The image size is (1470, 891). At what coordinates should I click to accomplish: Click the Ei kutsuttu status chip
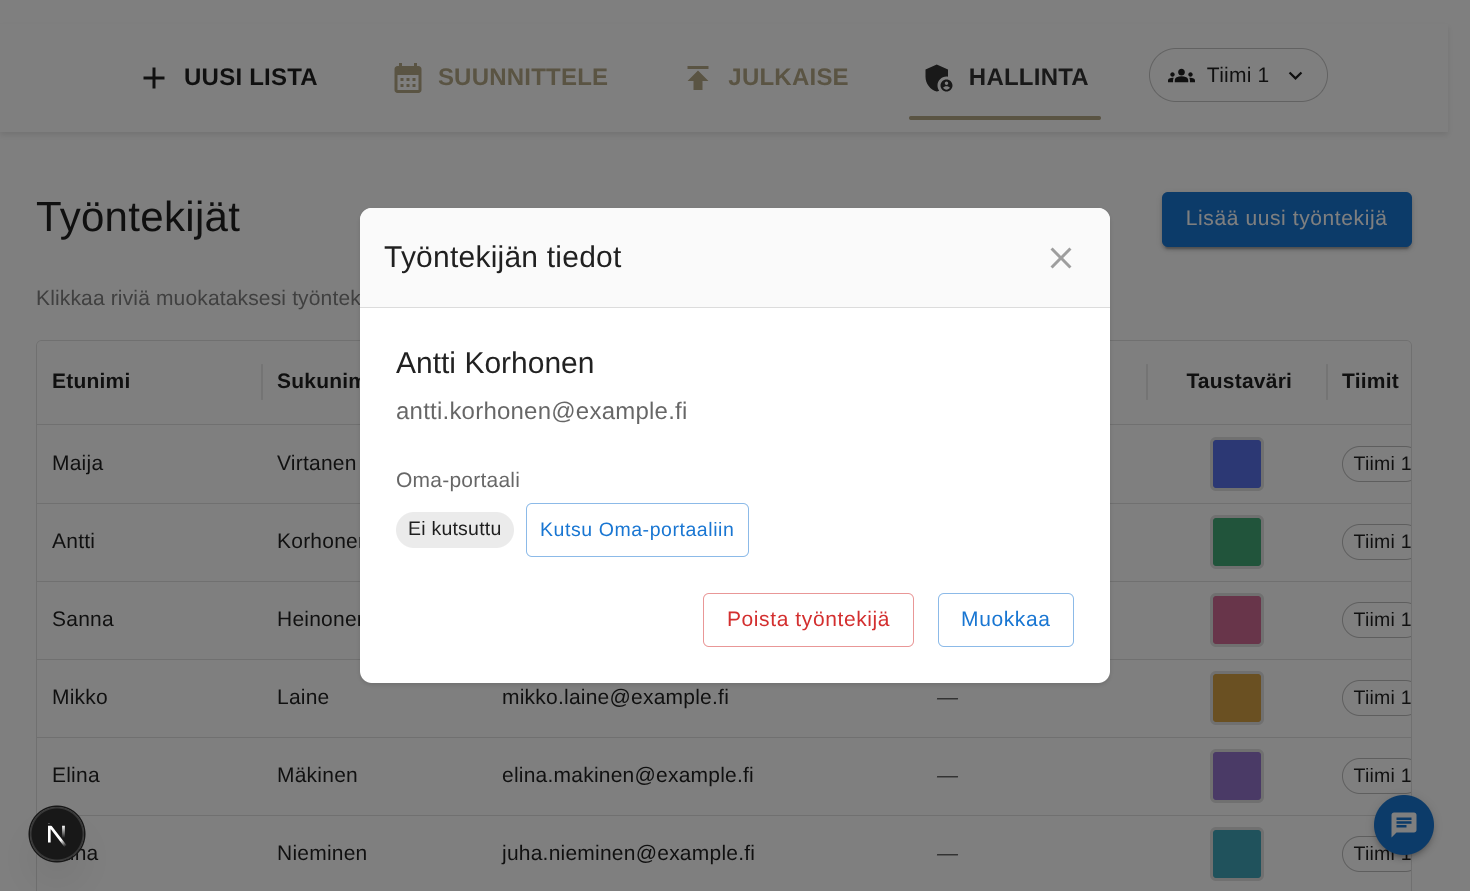pos(455,530)
